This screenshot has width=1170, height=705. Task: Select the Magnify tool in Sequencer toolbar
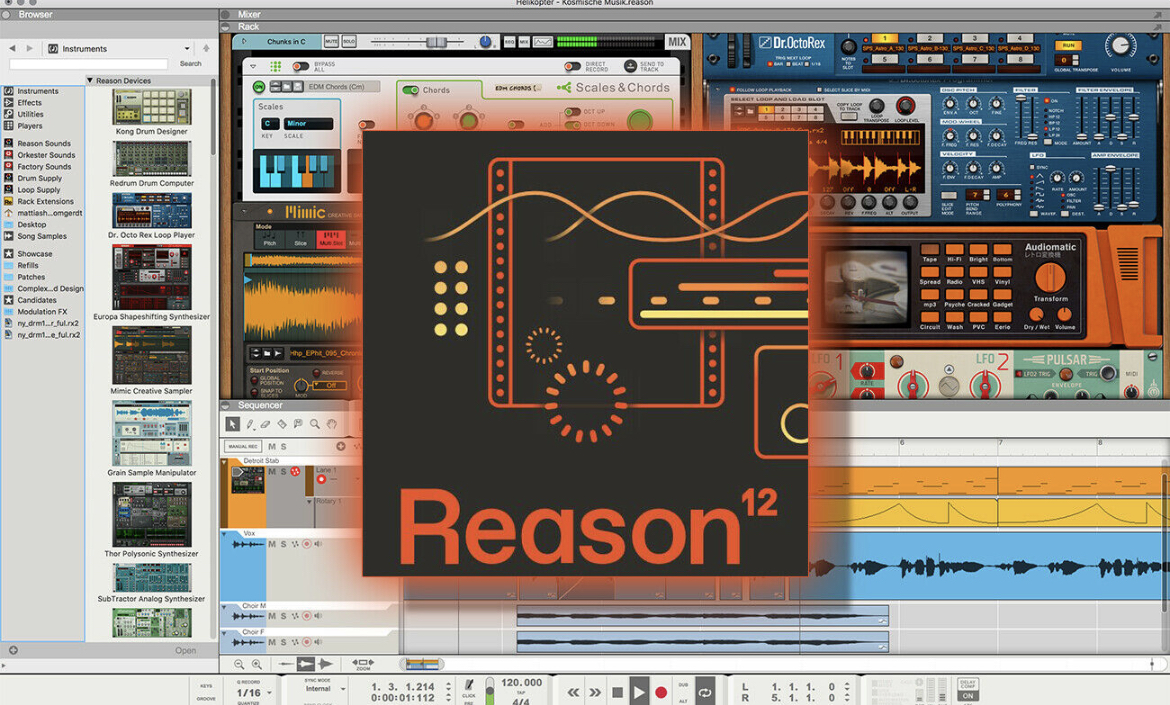[x=315, y=424]
